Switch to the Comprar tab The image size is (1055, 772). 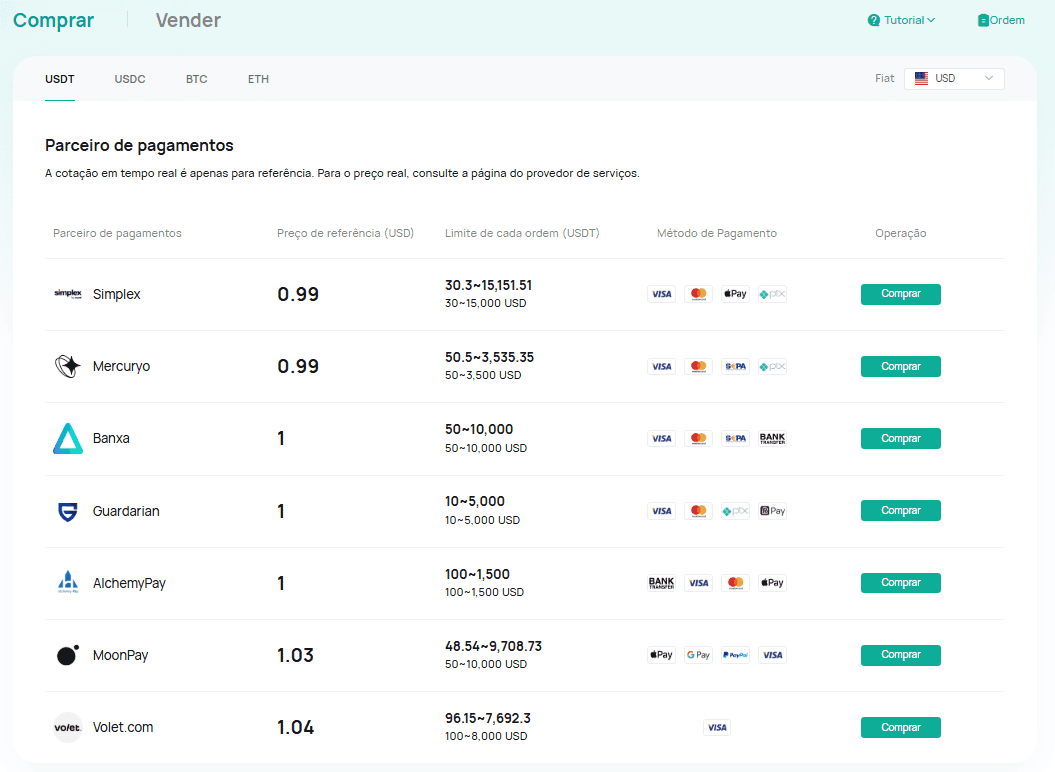click(54, 20)
